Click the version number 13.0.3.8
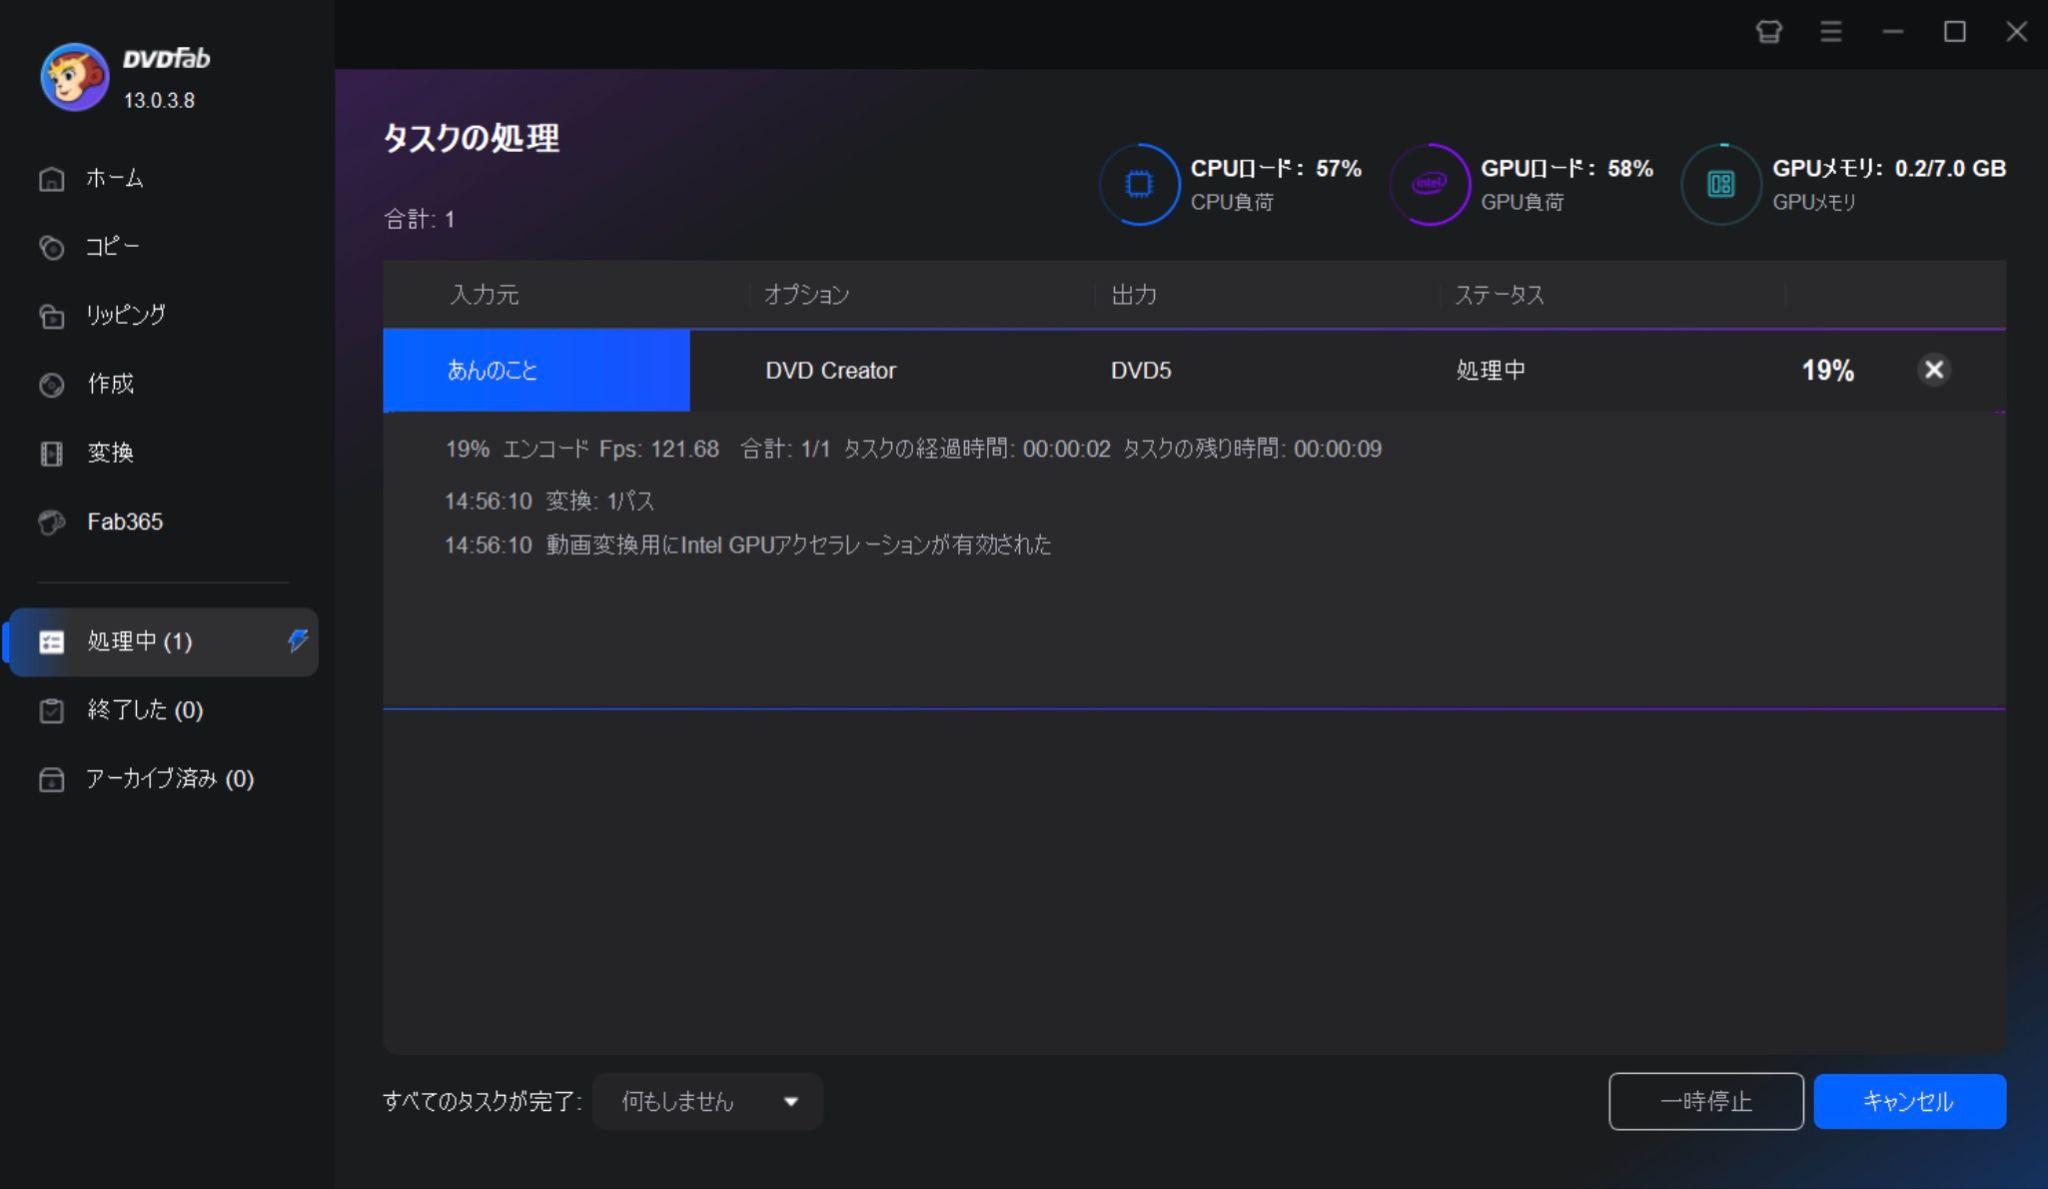Viewport: 2048px width, 1189px height. pos(159,101)
